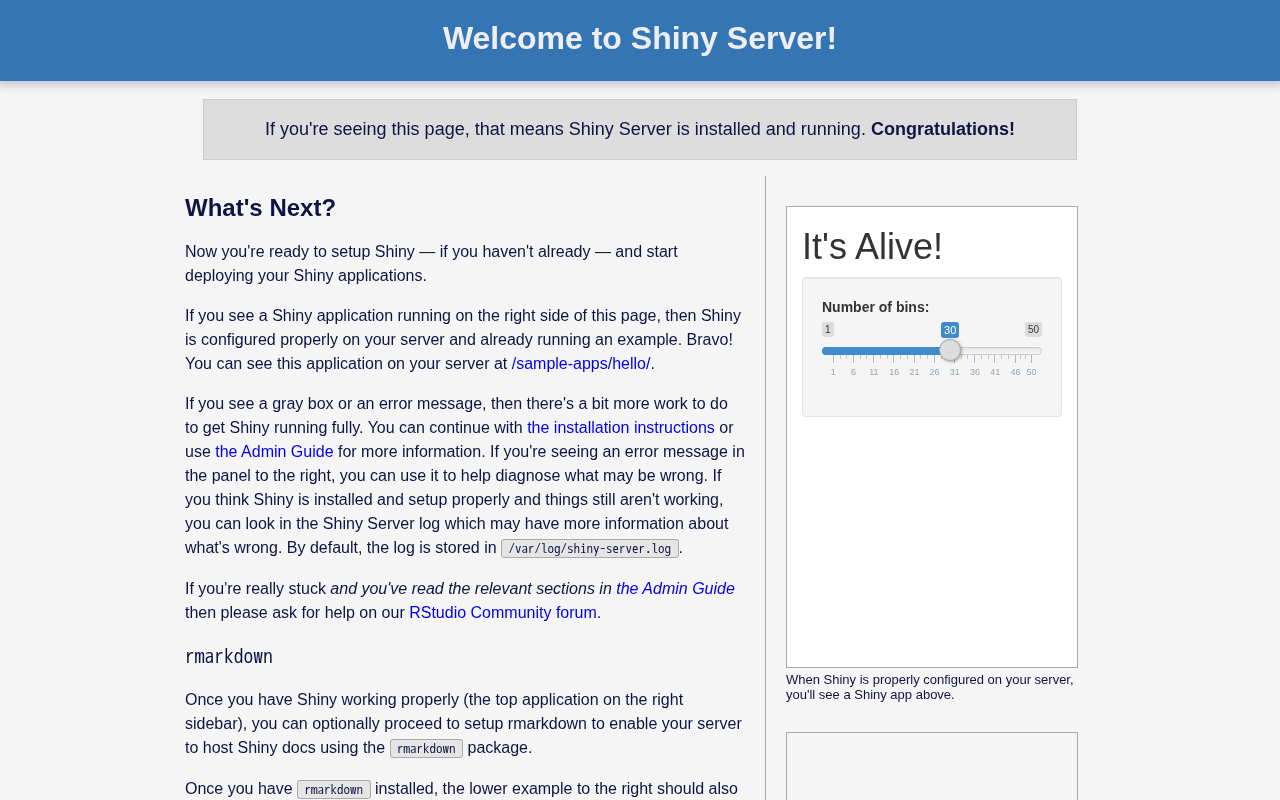Click the caption 'When Shiny is properly configured'
The width and height of the screenshot is (1280, 800).
pyautogui.click(x=930, y=687)
